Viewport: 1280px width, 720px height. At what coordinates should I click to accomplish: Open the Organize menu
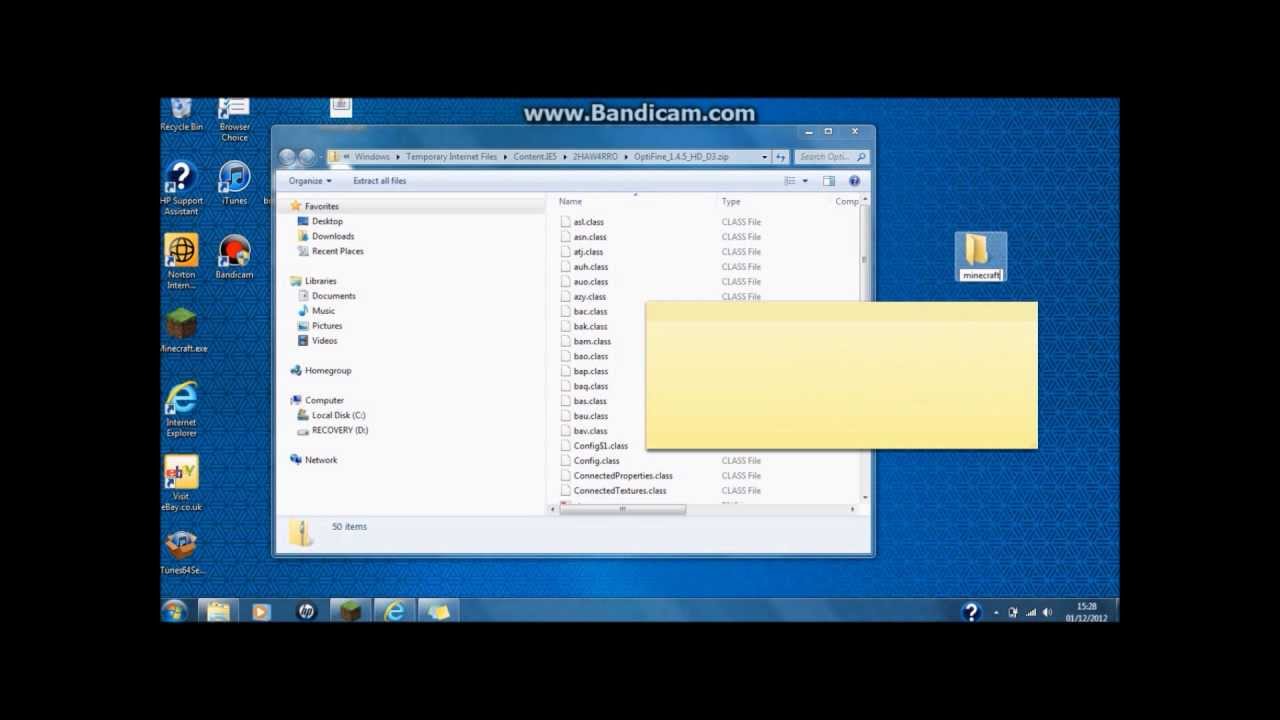[310, 181]
